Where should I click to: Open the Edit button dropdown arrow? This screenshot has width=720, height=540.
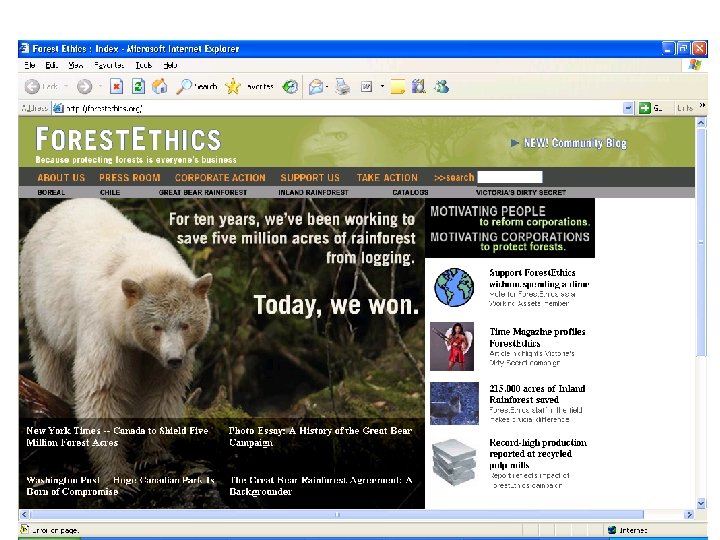[382, 86]
